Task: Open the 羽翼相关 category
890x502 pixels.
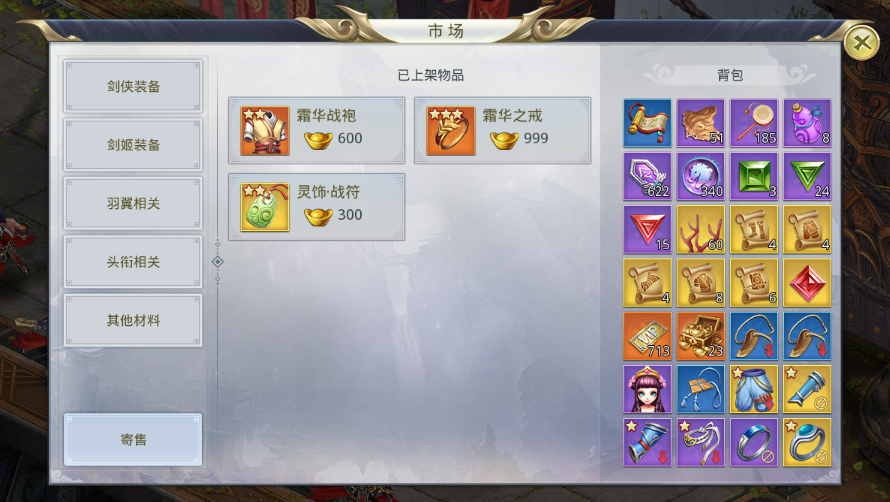Action: [133, 203]
